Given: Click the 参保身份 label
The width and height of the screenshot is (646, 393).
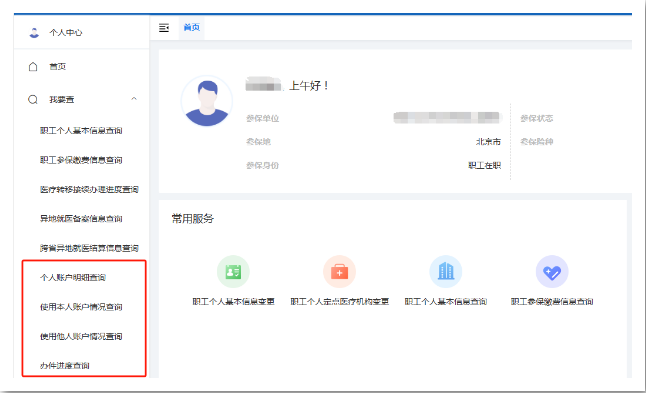Looking at the screenshot, I should coord(263,165).
